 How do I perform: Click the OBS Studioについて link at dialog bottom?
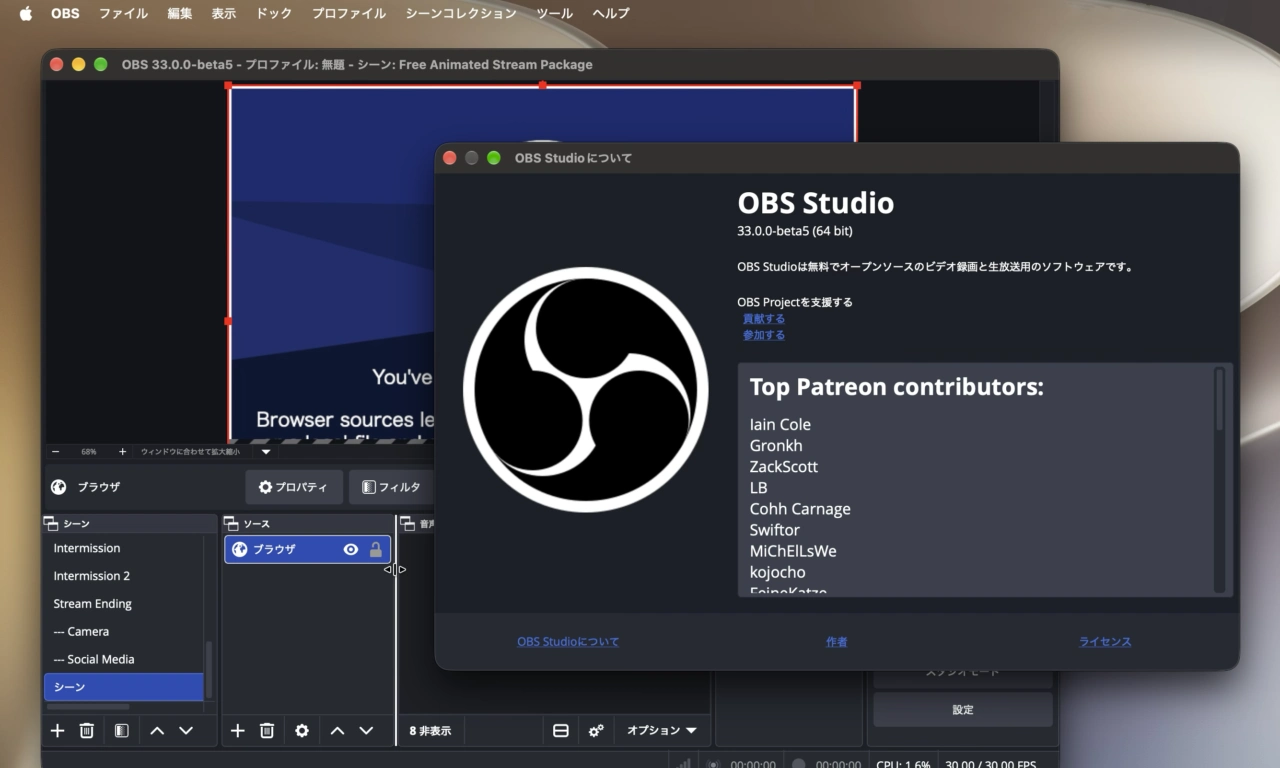568,642
